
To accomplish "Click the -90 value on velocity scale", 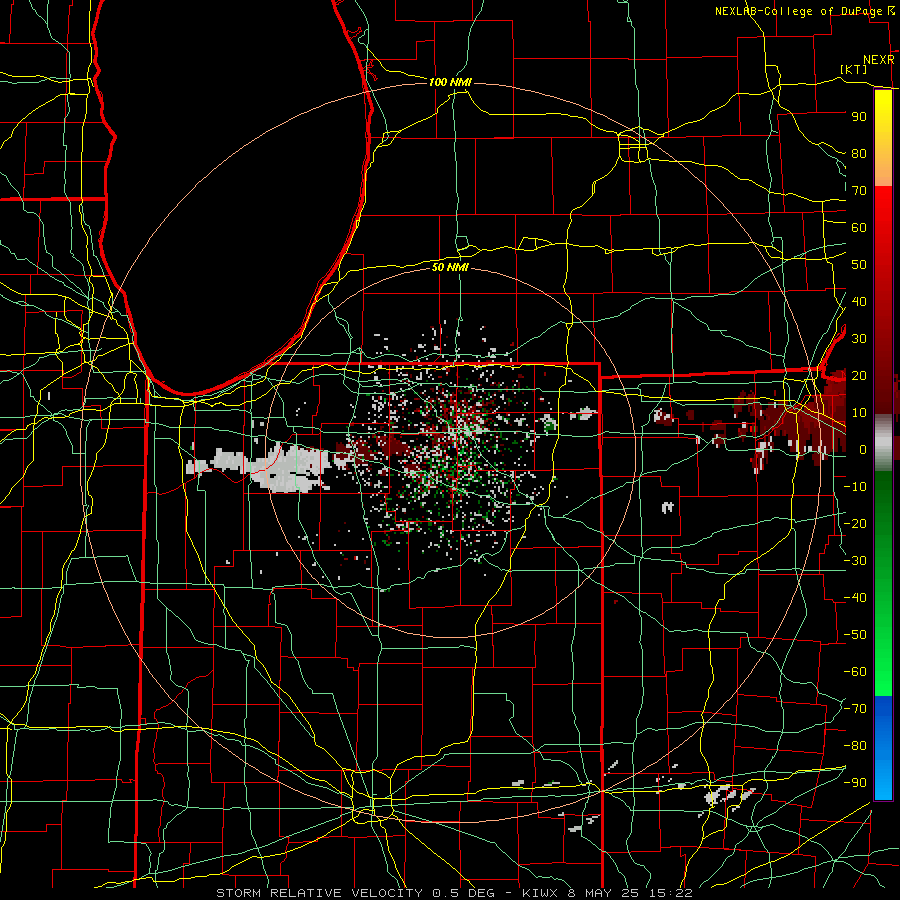I will tap(856, 783).
